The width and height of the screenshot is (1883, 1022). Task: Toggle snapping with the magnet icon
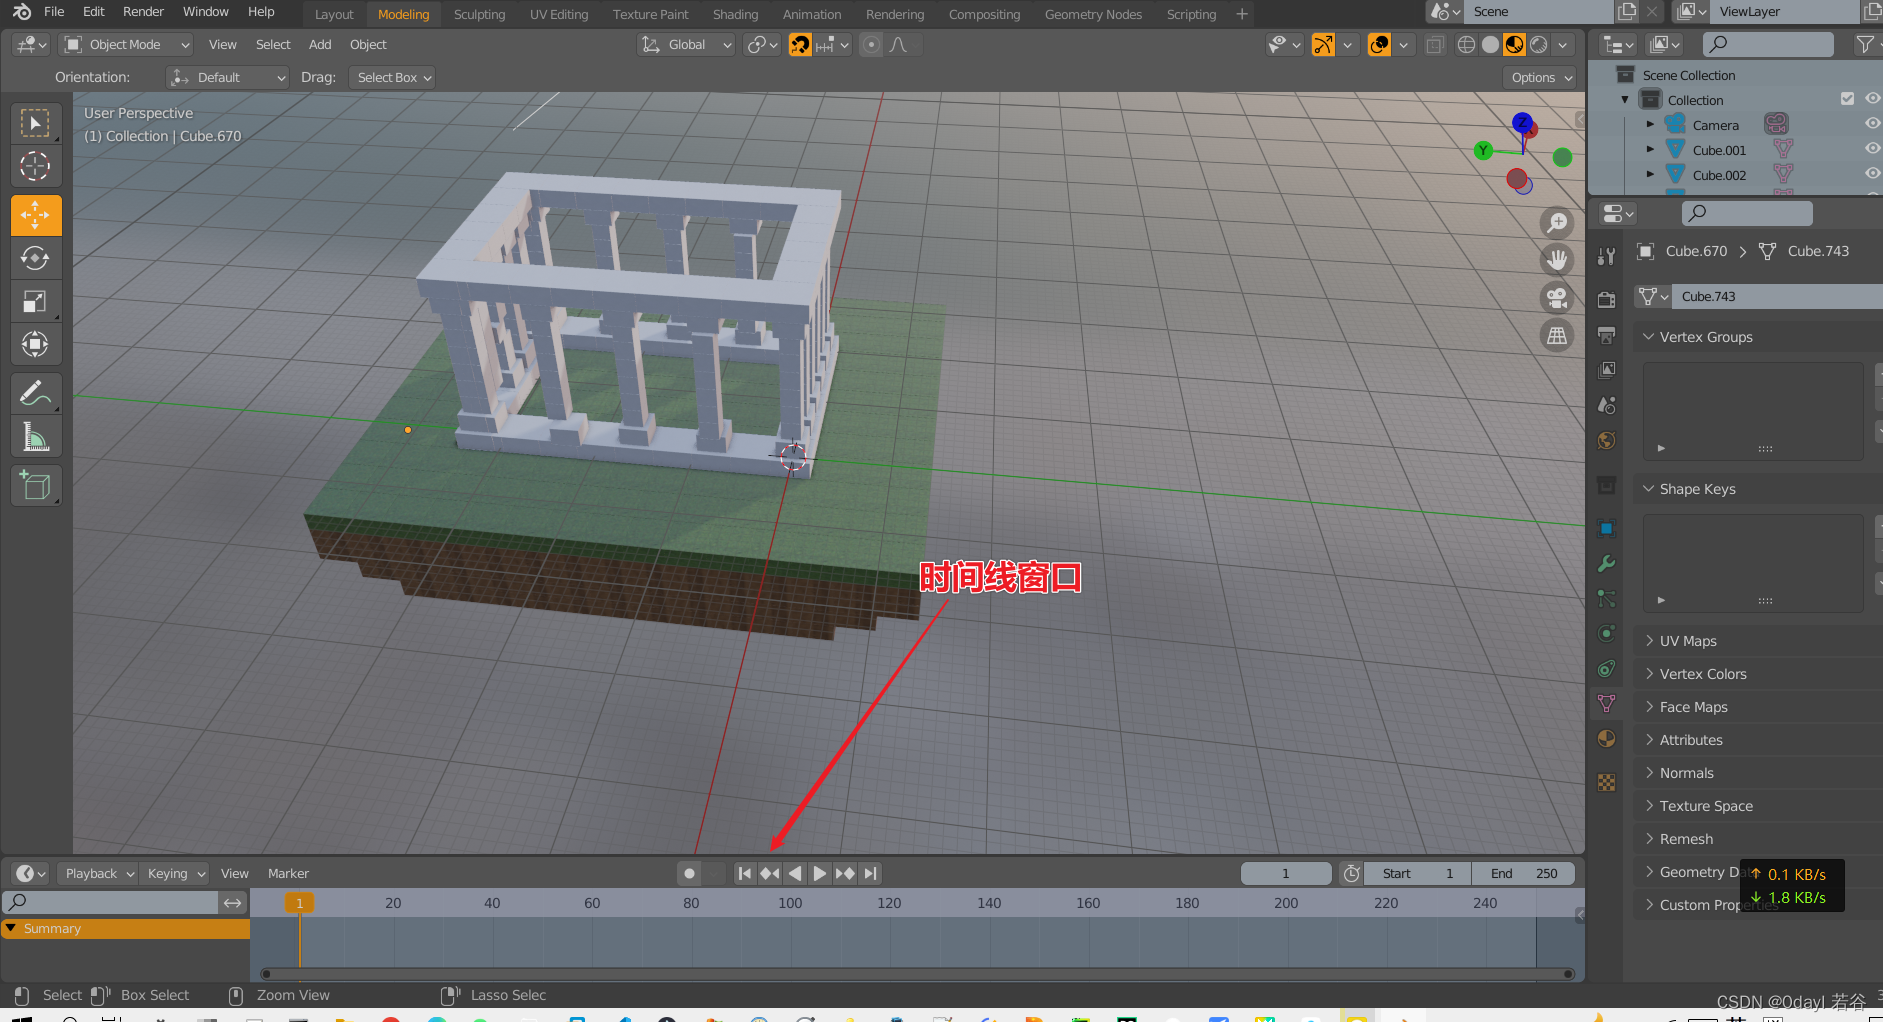coord(800,44)
